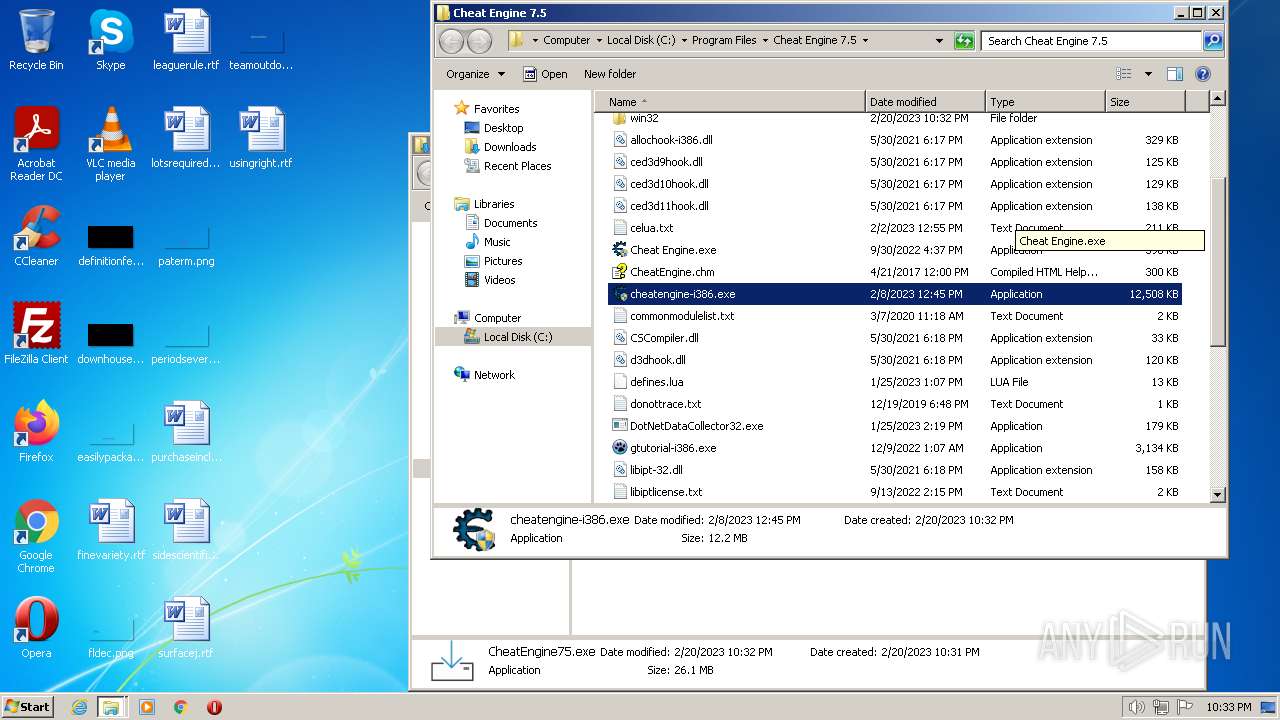Sort by Size column header

(1145, 102)
